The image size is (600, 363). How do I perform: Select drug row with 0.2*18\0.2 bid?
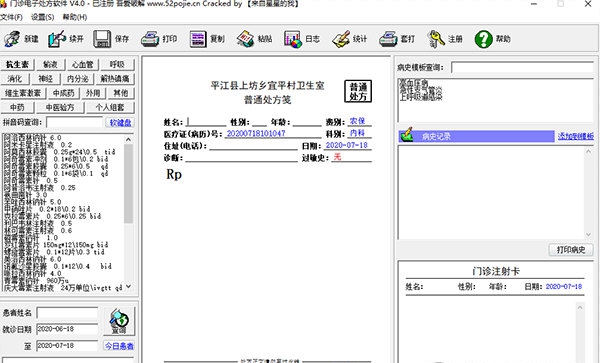coord(47,209)
